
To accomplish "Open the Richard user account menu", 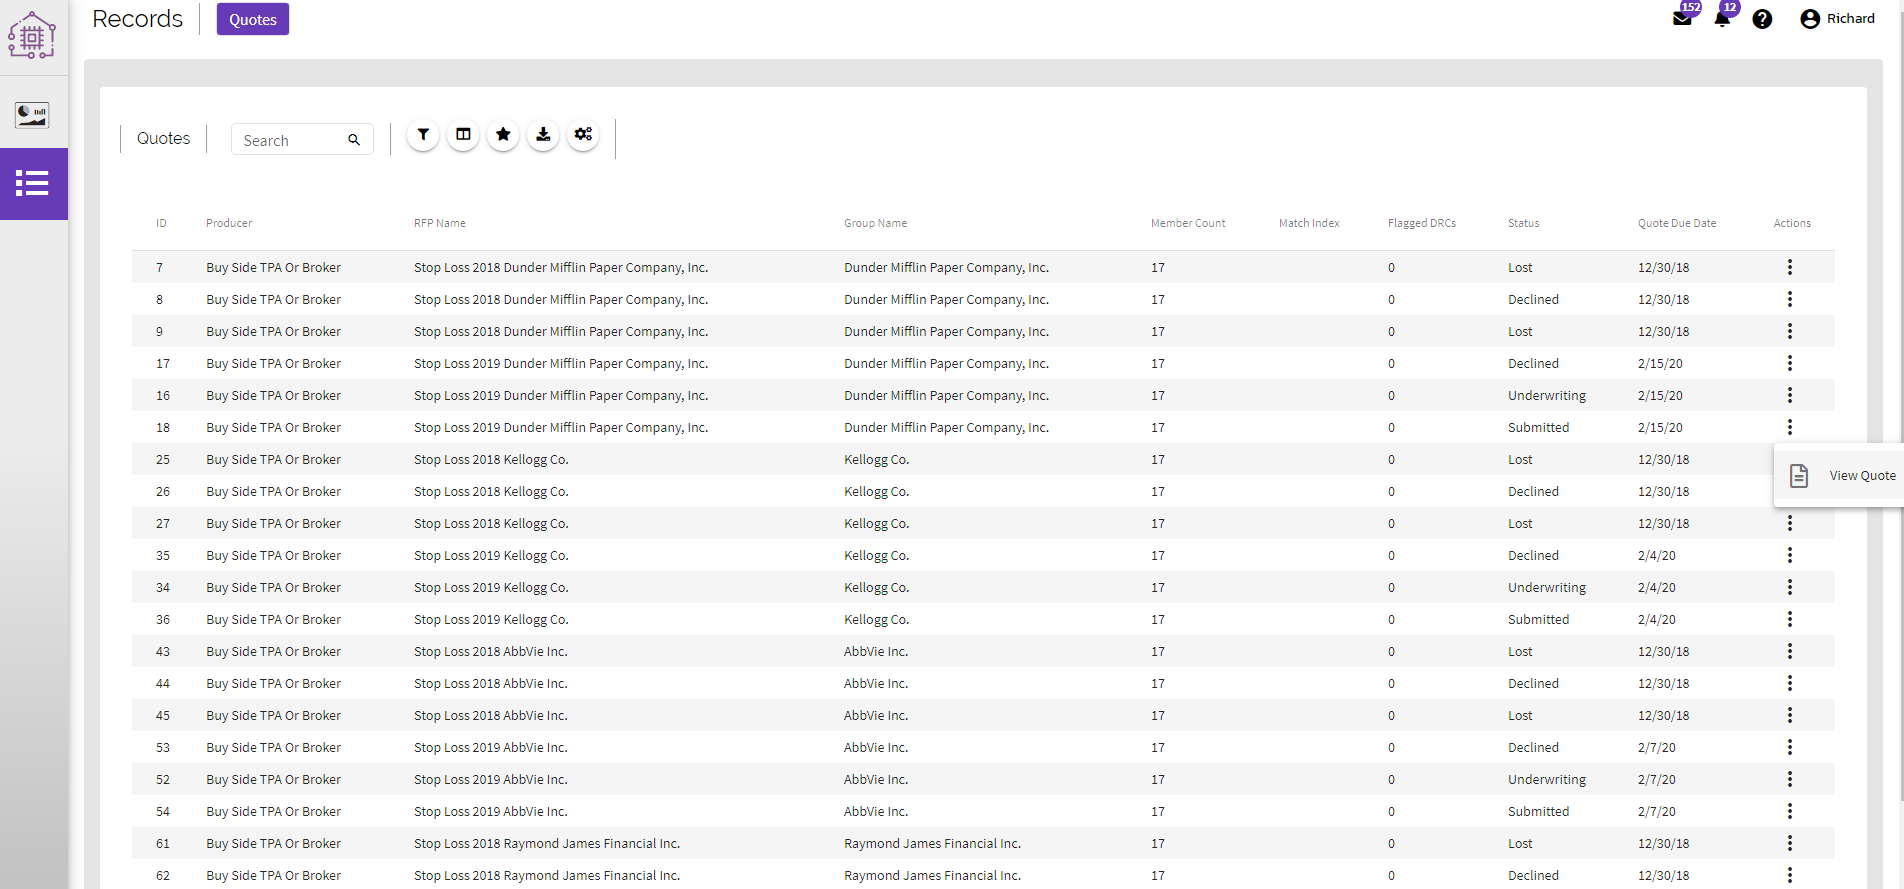I will click(1837, 19).
